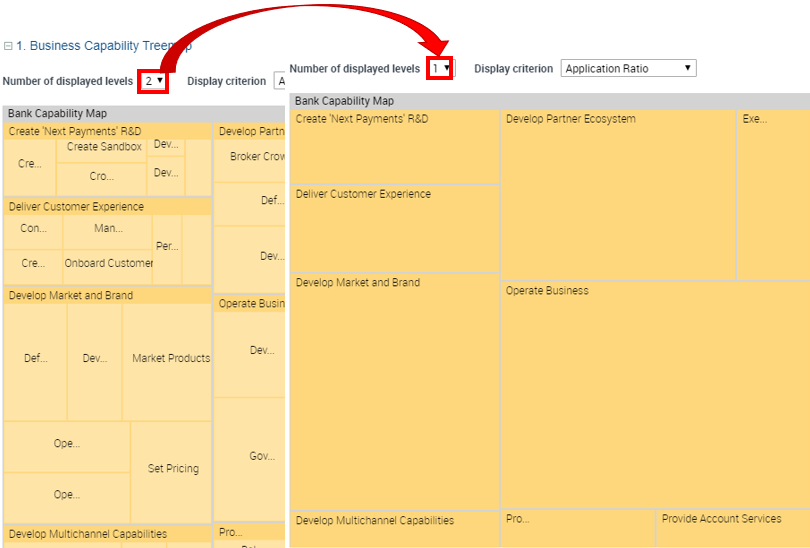Select the Operate Business tile in right treemap
The height and width of the screenshot is (548, 810).
tap(654, 394)
